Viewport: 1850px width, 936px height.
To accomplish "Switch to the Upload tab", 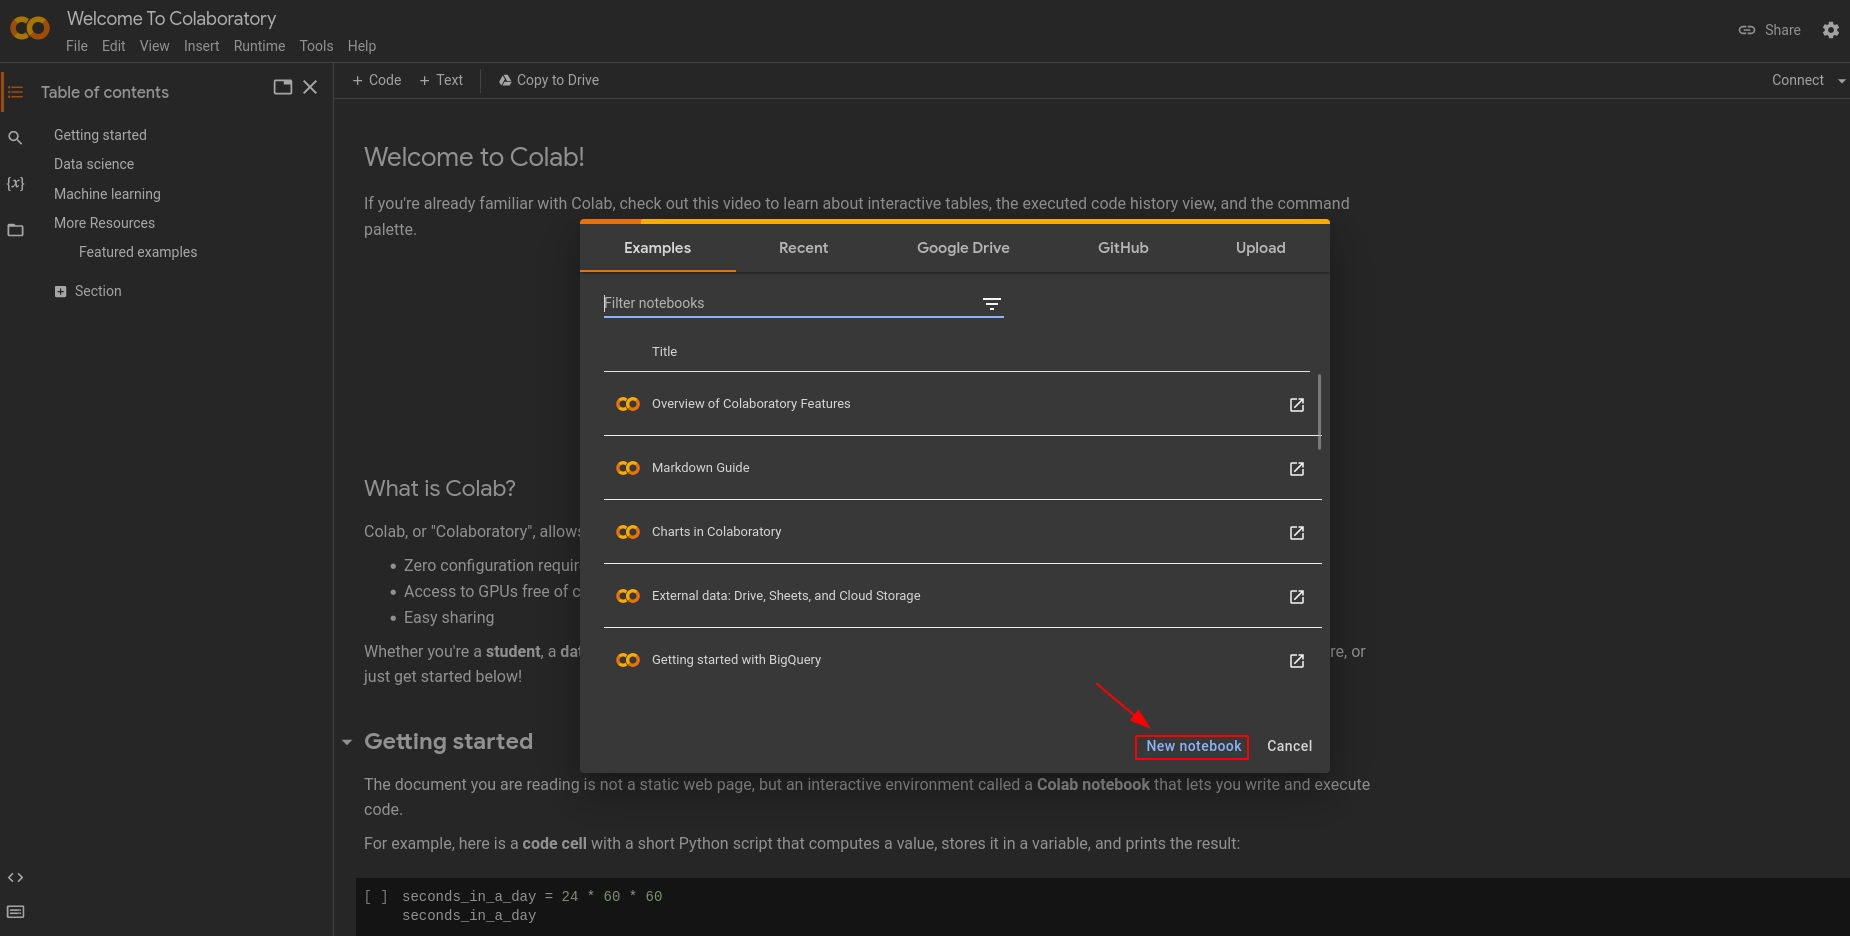I will click(1261, 248).
